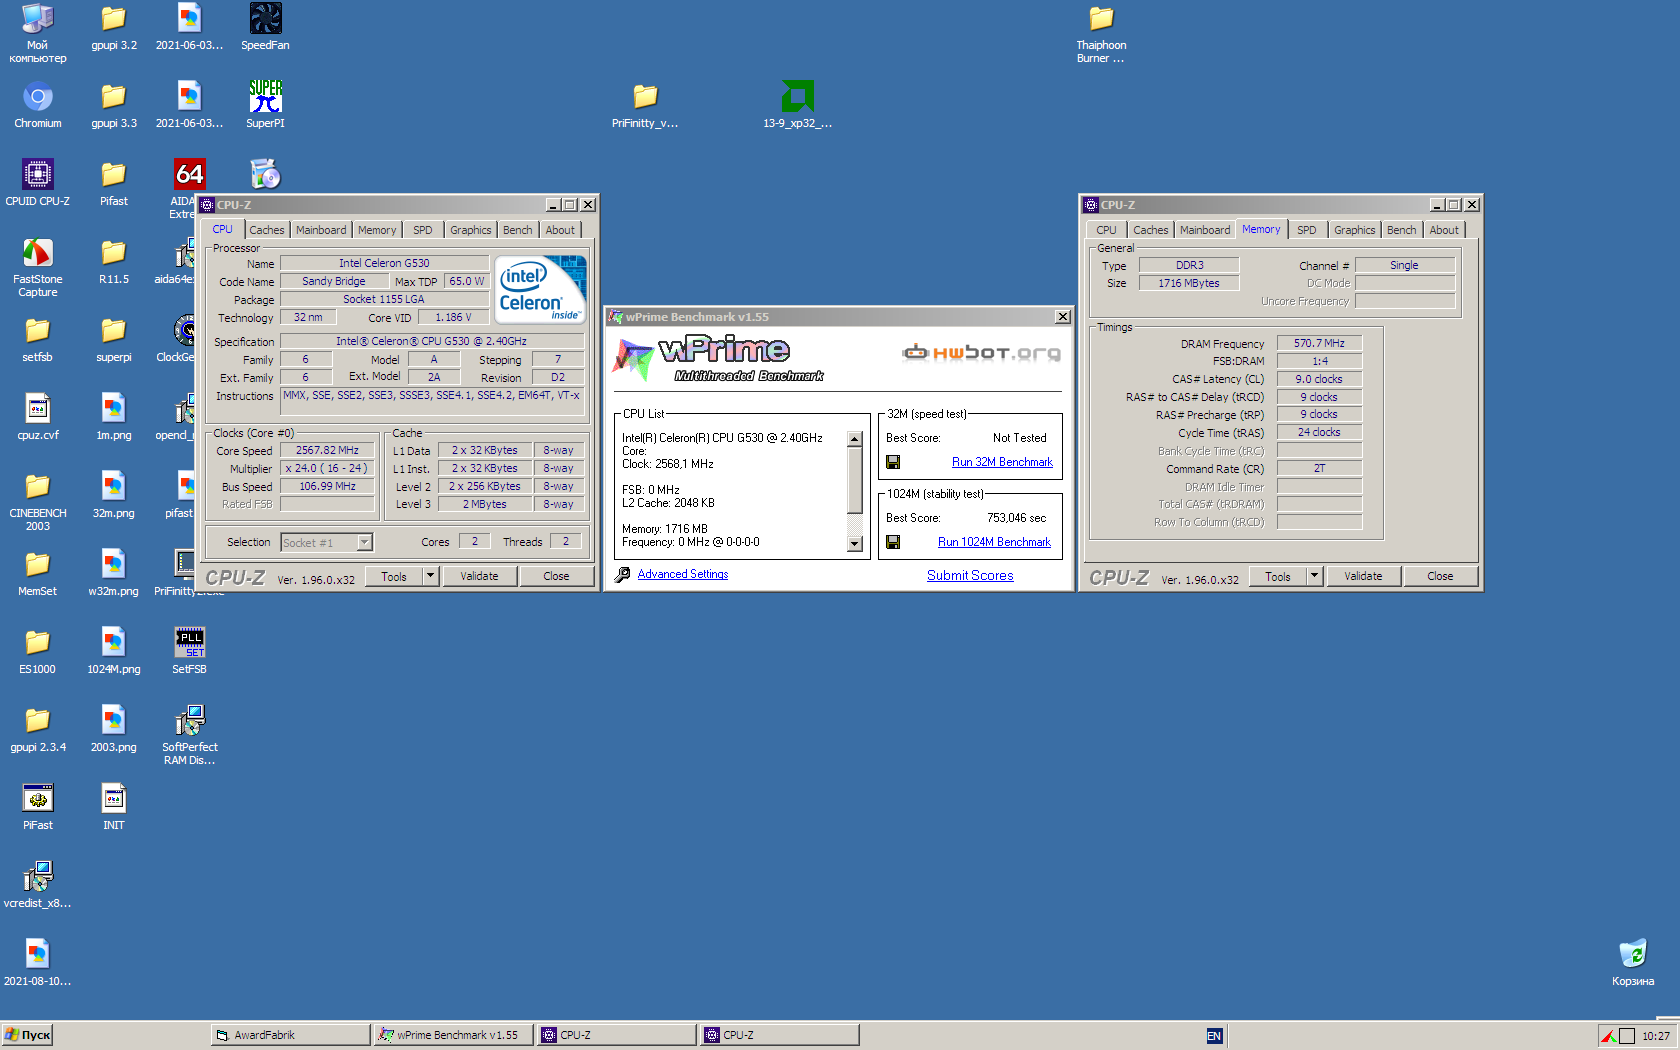Click Tools button in right CPU-Z window
Image resolution: width=1680 pixels, height=1050 pixels.
click(x=1278, y=576)
